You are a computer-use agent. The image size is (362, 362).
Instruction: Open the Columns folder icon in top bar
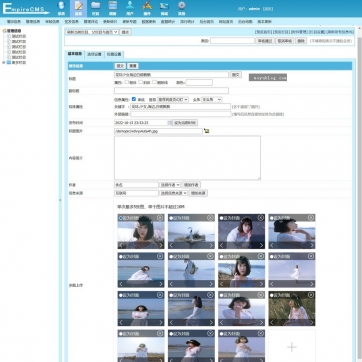pyautogui.click(x=96, y=8)
